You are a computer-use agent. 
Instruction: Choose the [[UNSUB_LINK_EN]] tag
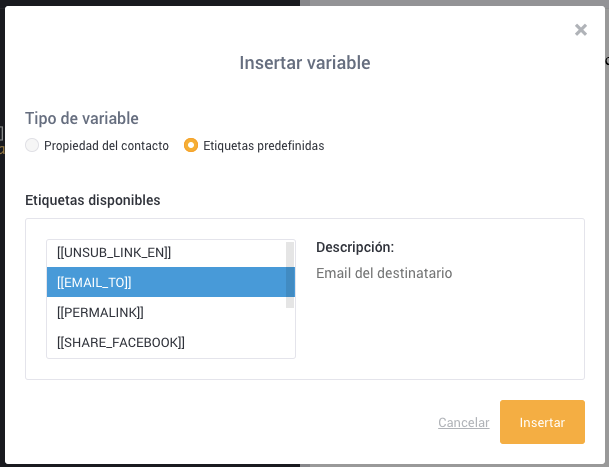pyautogui.click(x=166, y=253)
